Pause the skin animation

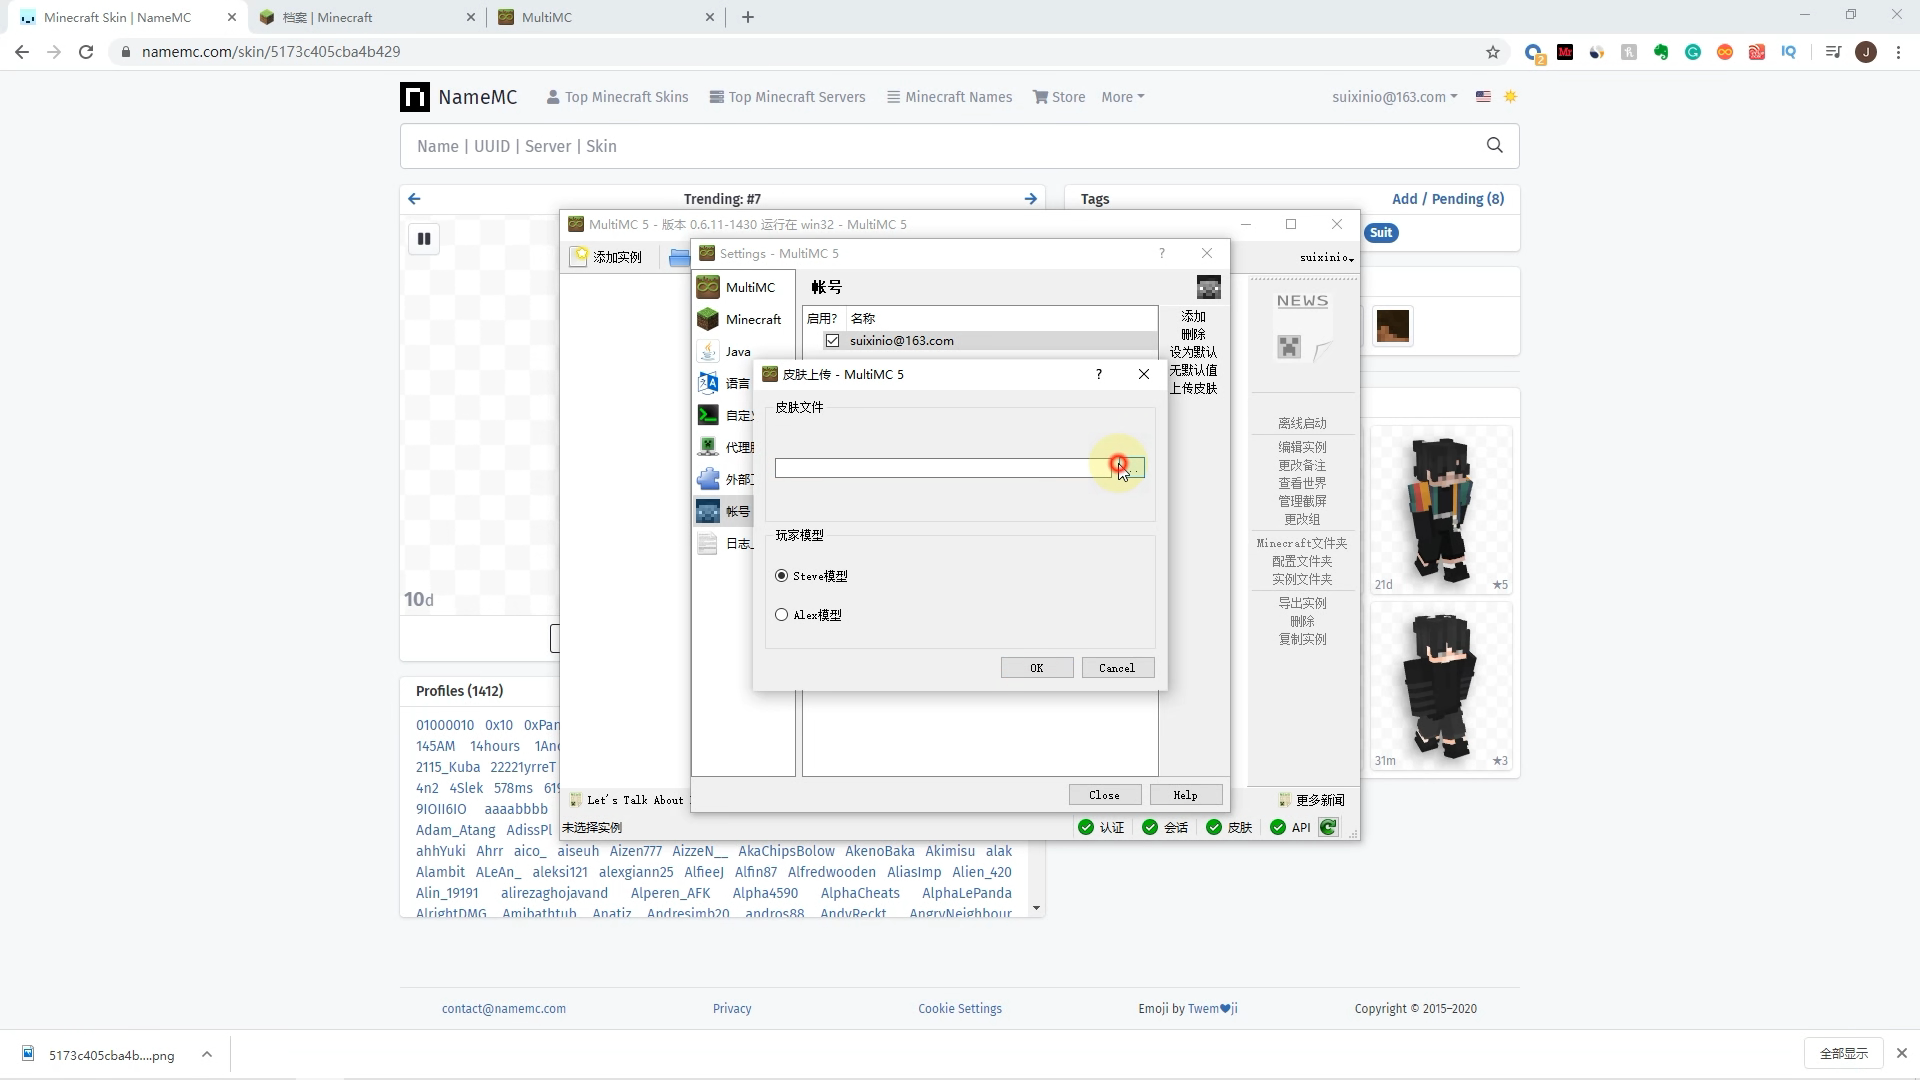pos(424,239)
